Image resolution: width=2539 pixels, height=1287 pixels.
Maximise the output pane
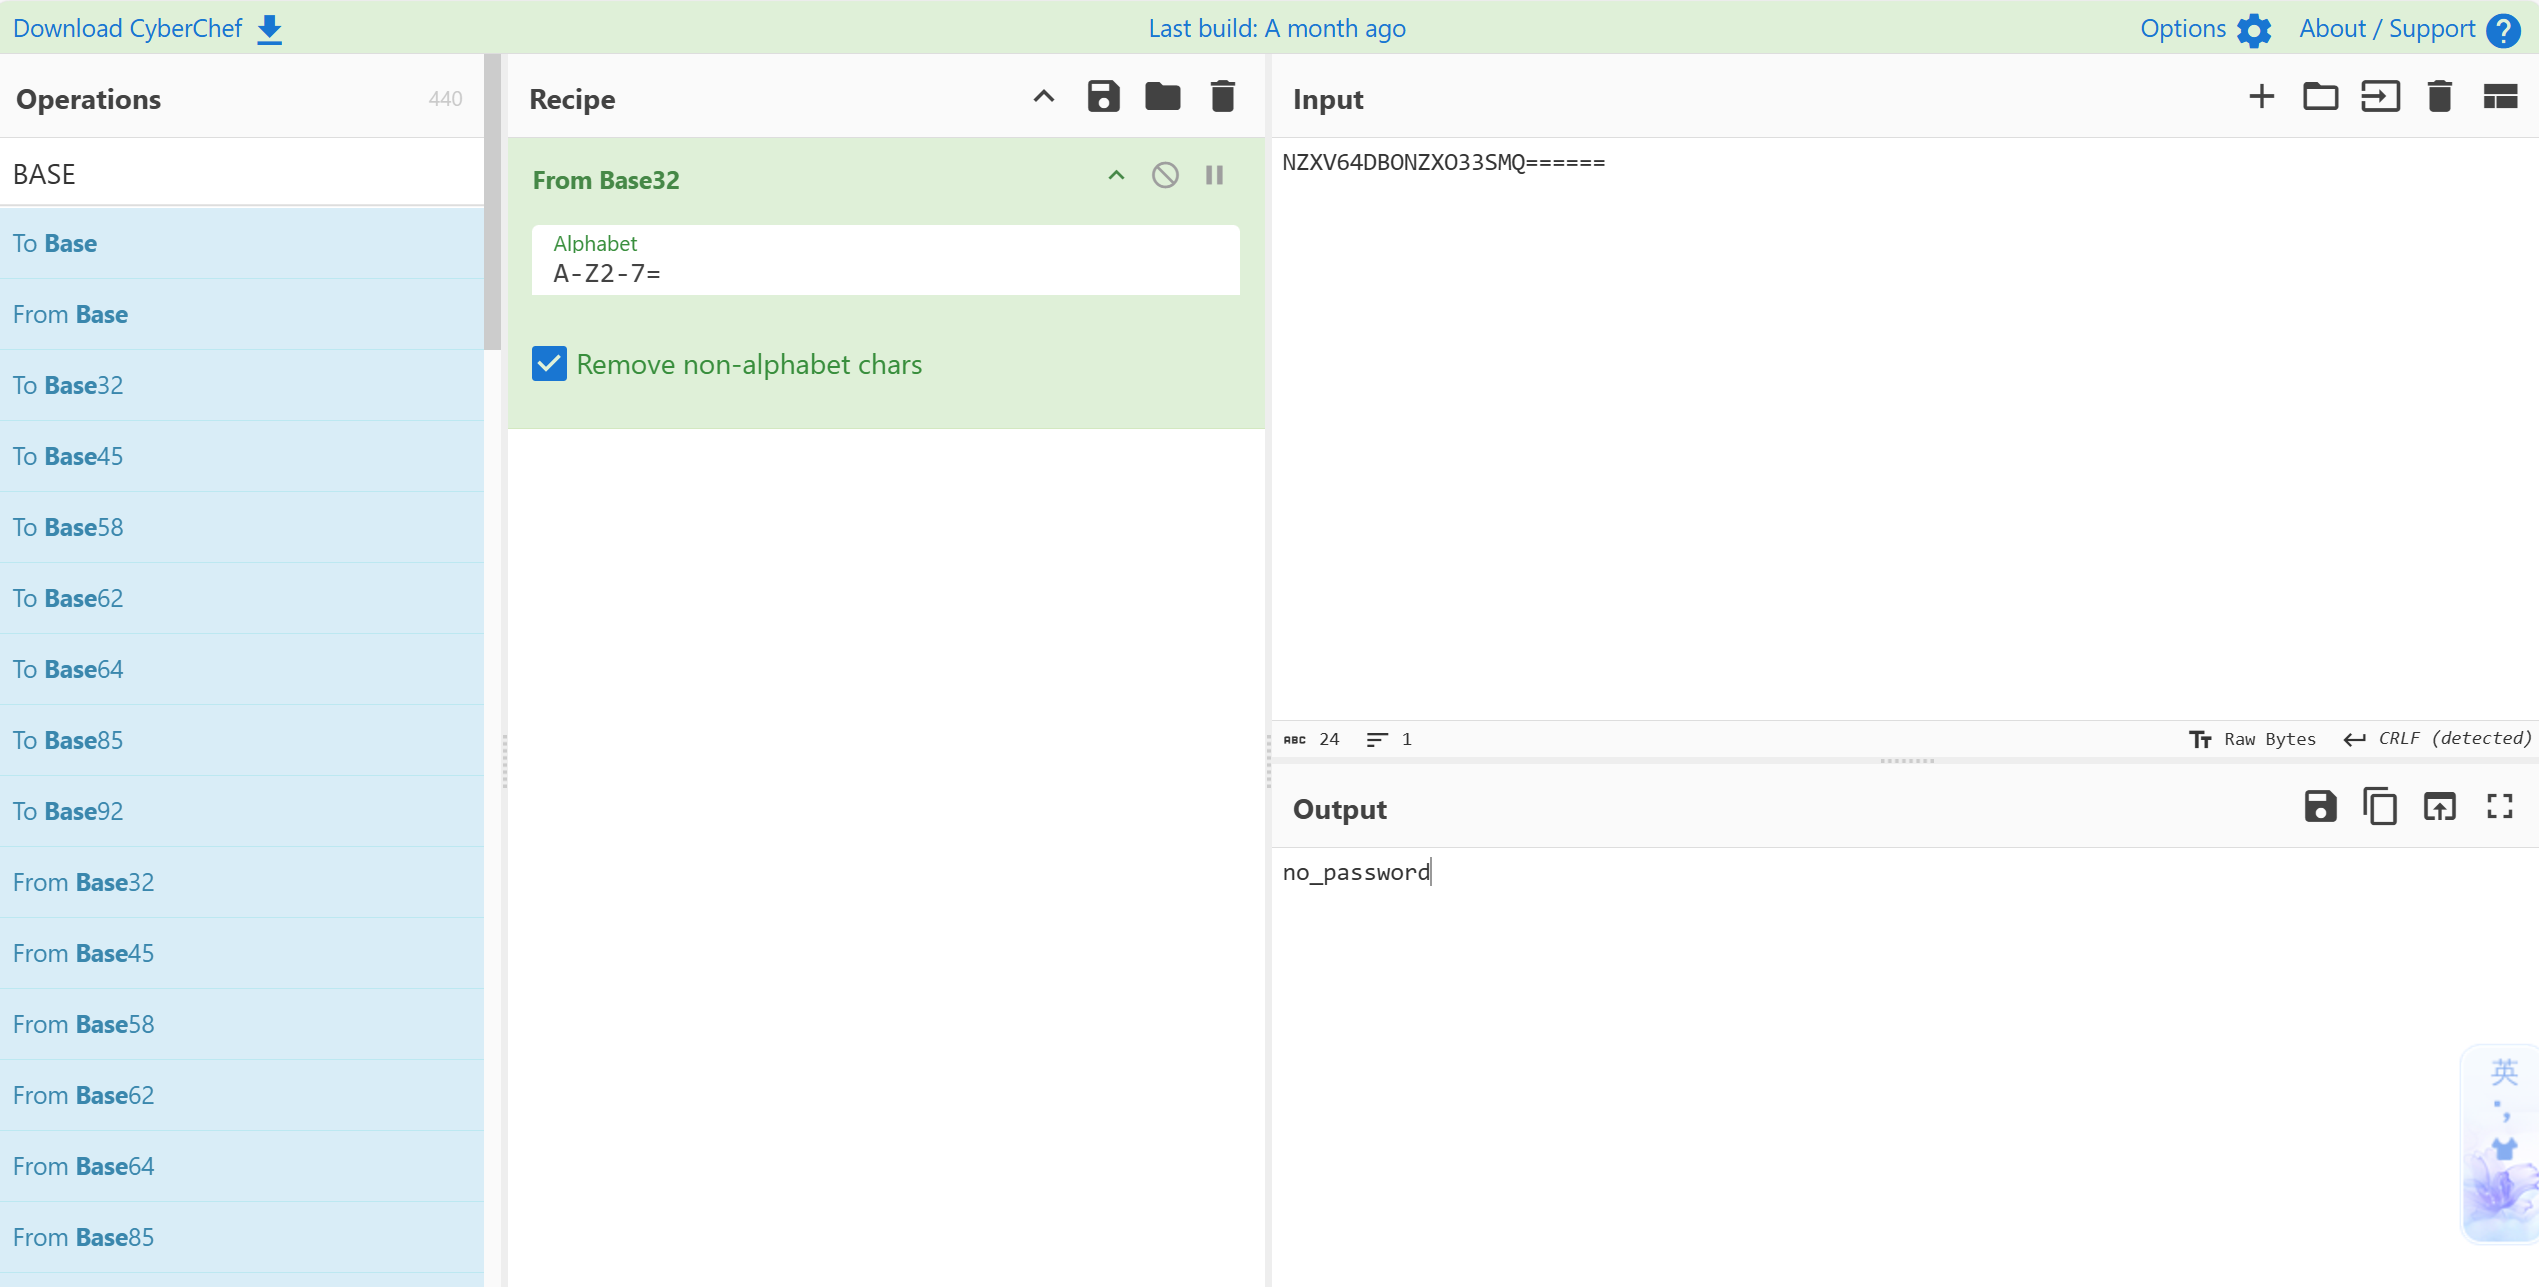point(2499,806)
